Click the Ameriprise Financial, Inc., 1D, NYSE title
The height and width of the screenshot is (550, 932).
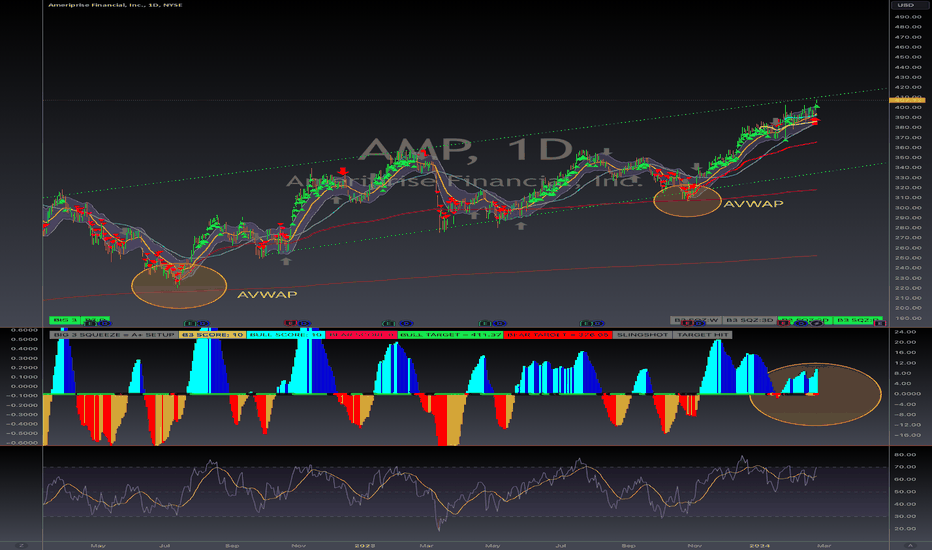tap(115, 5)
